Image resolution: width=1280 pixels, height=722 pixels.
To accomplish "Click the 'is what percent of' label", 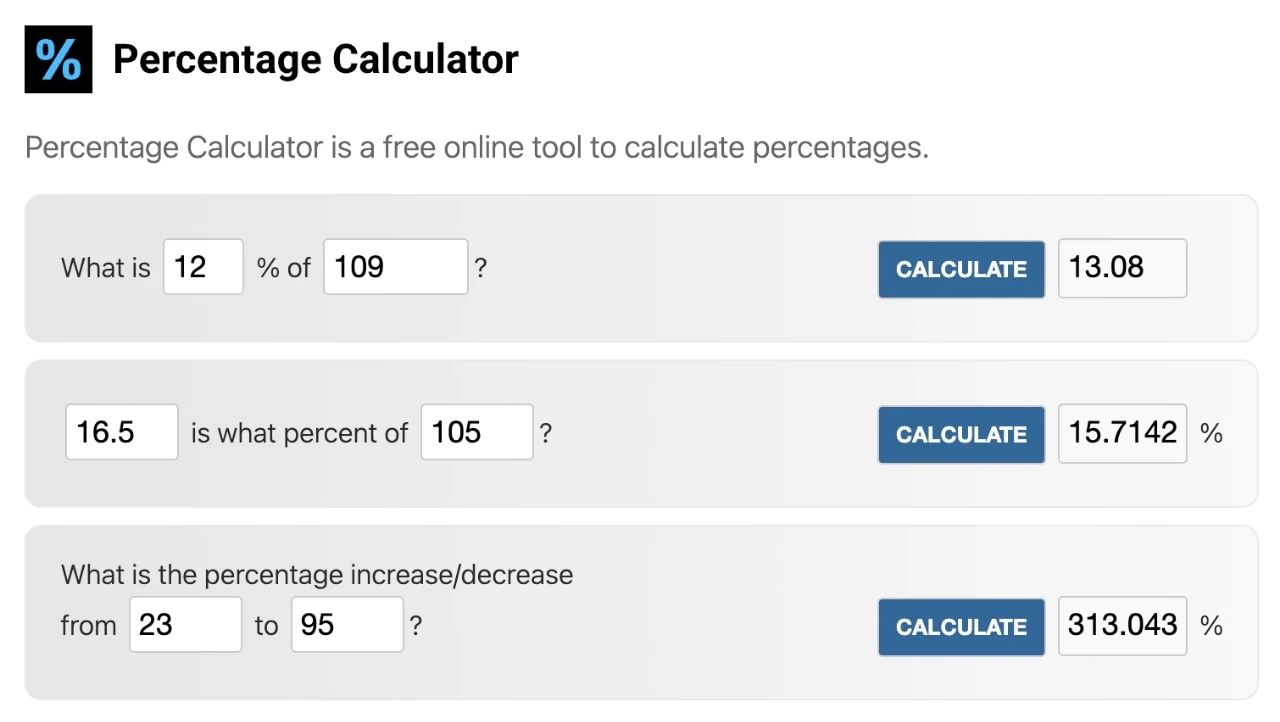I will pos(299,433).
